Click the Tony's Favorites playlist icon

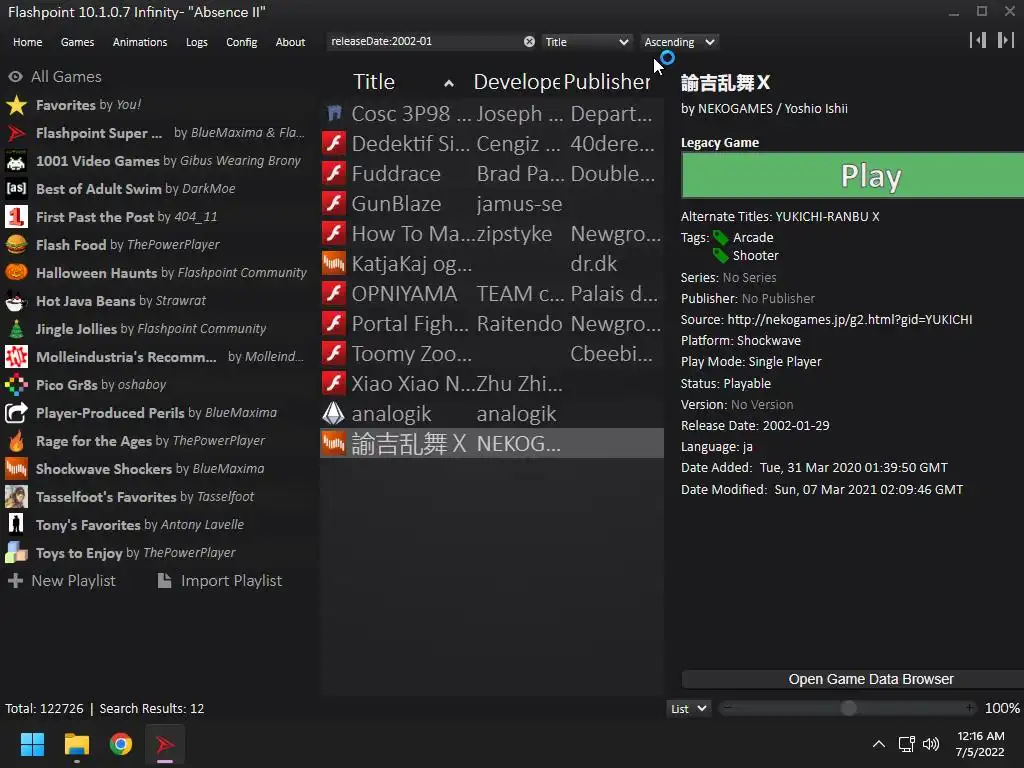tap(16, 525)
